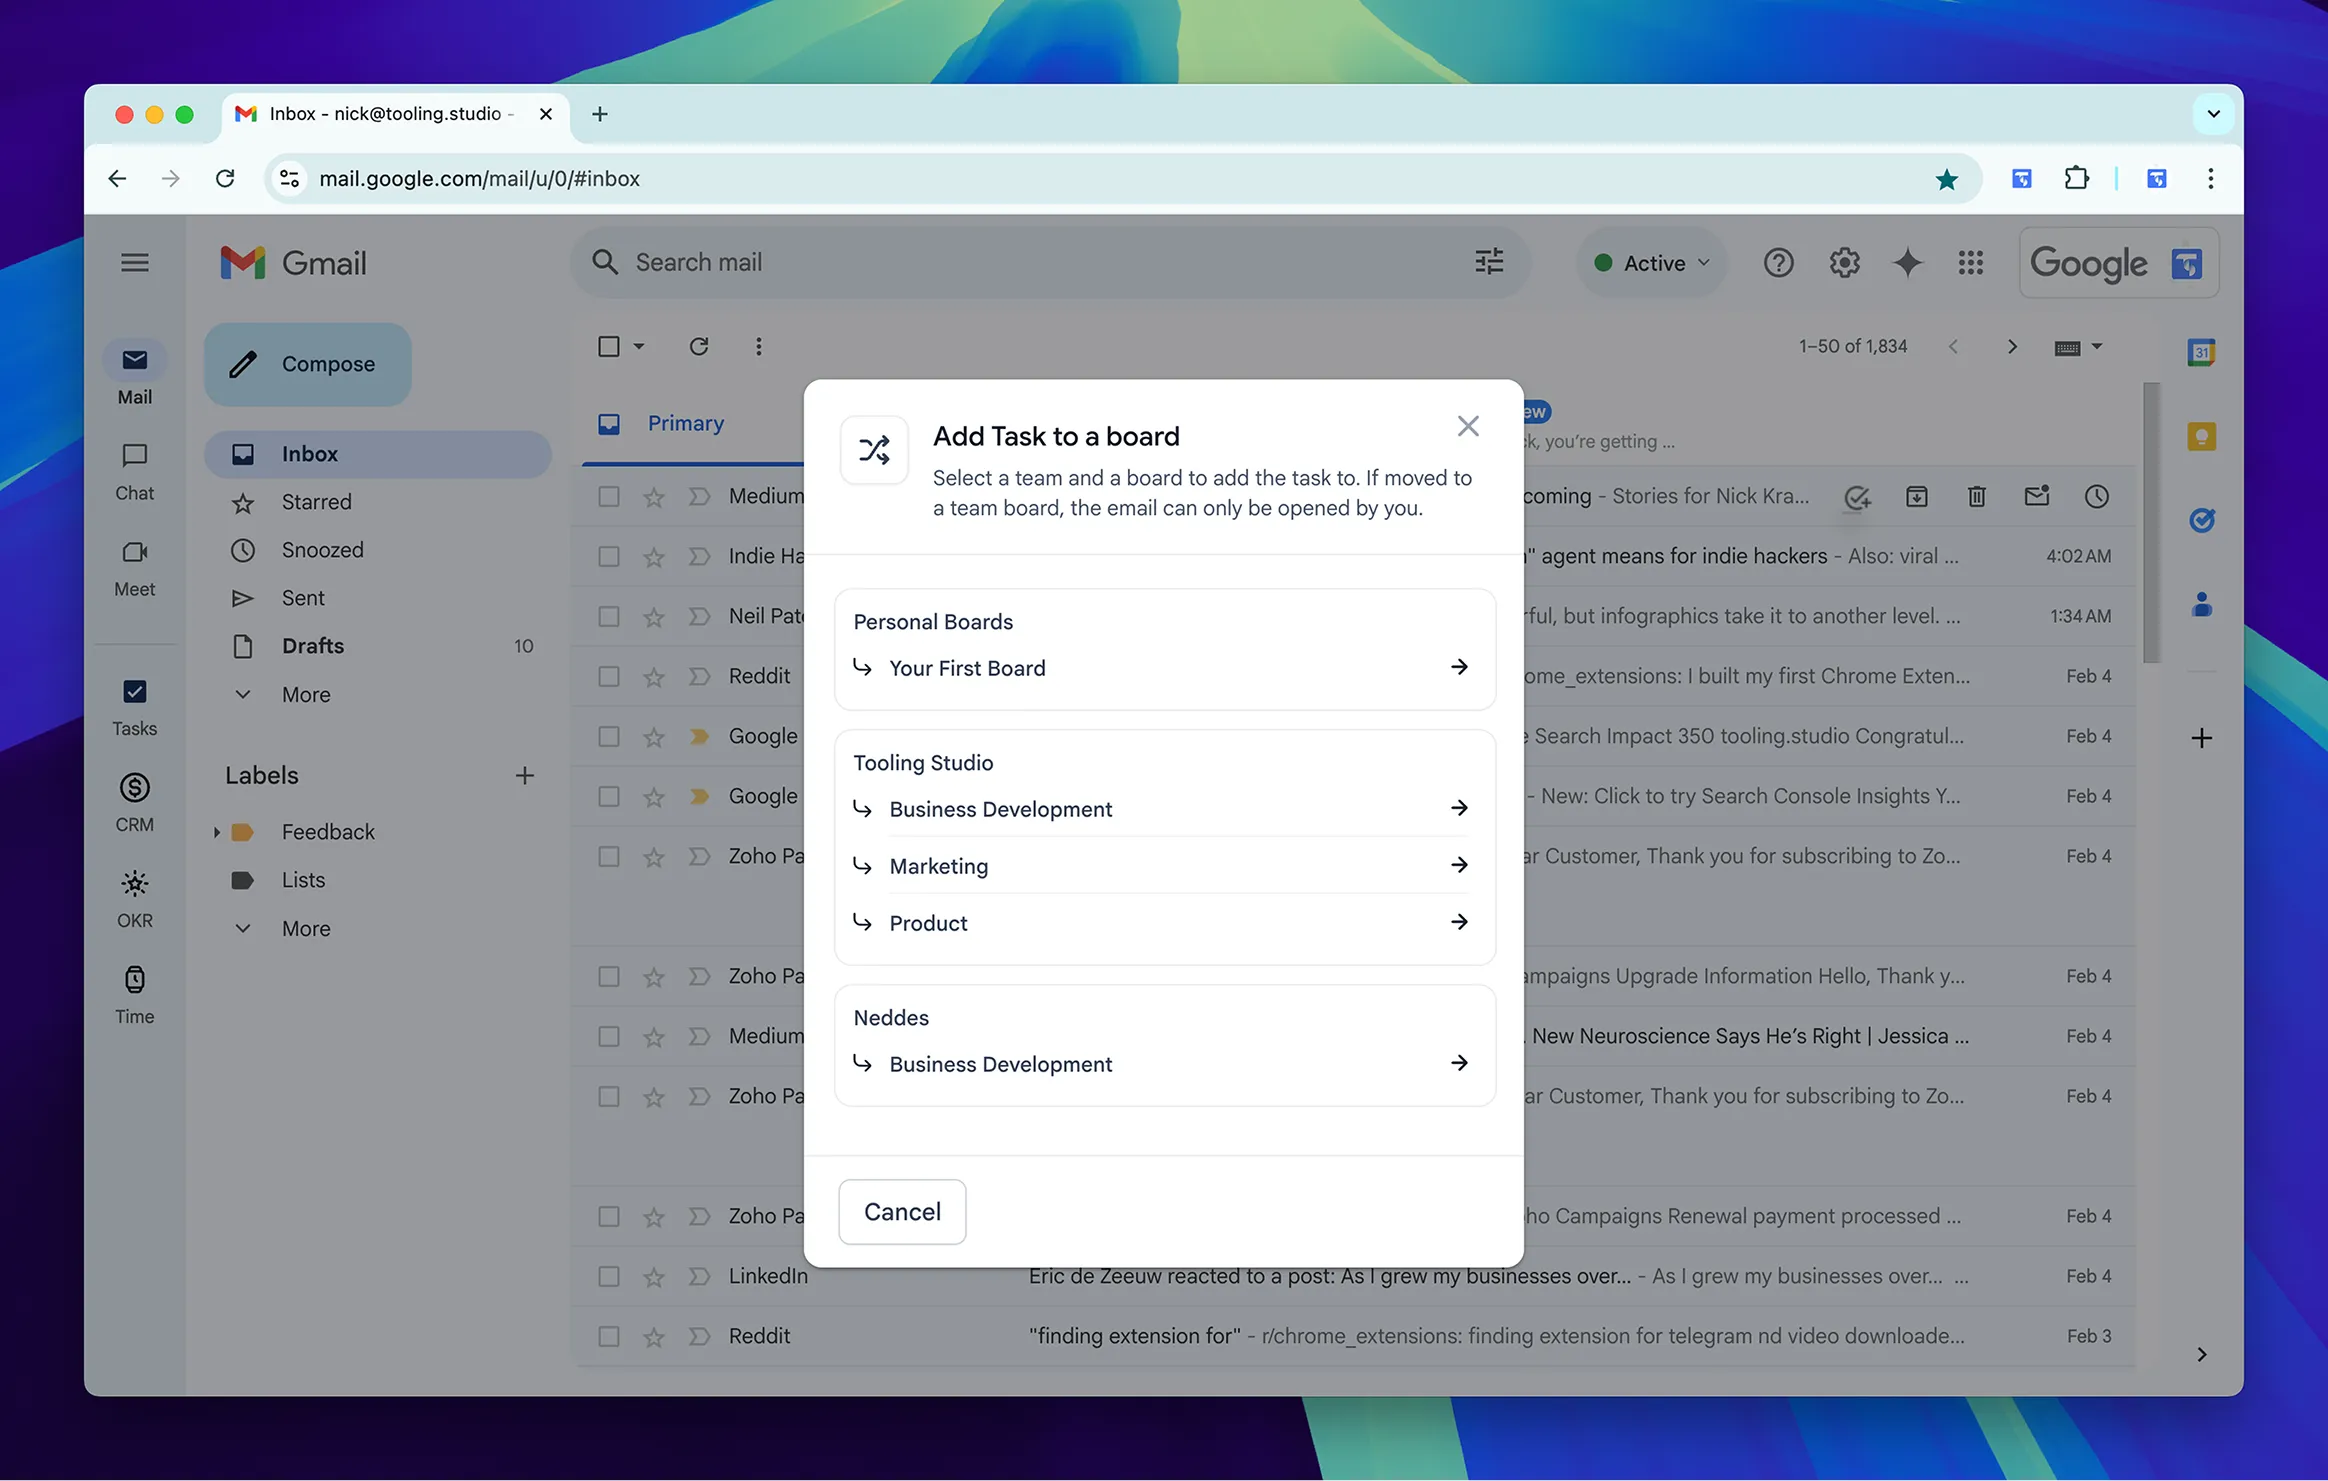Image resolution: width=2328 pixels, height=1481 pixels.
Task: Select Your First Board personal board
Action: [x=1164, y=668]
